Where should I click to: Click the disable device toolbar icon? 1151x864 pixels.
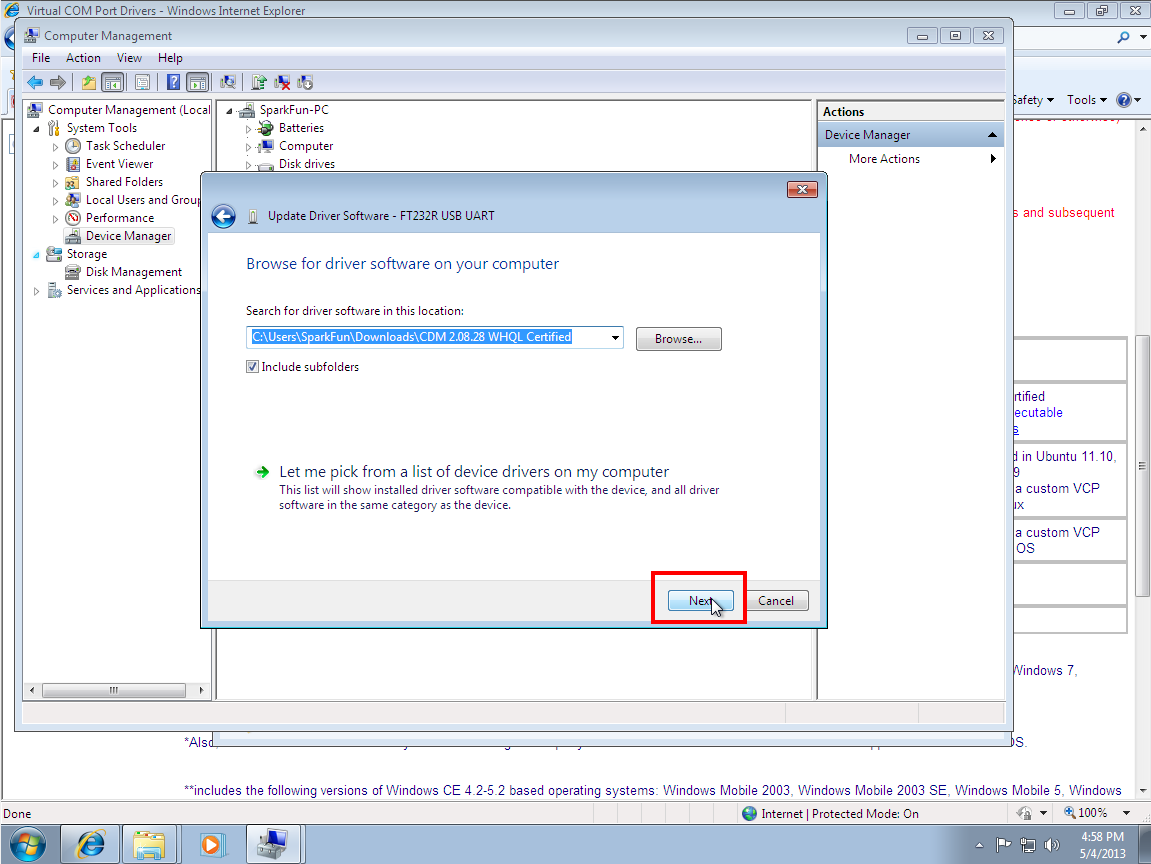tap(305, 82)
